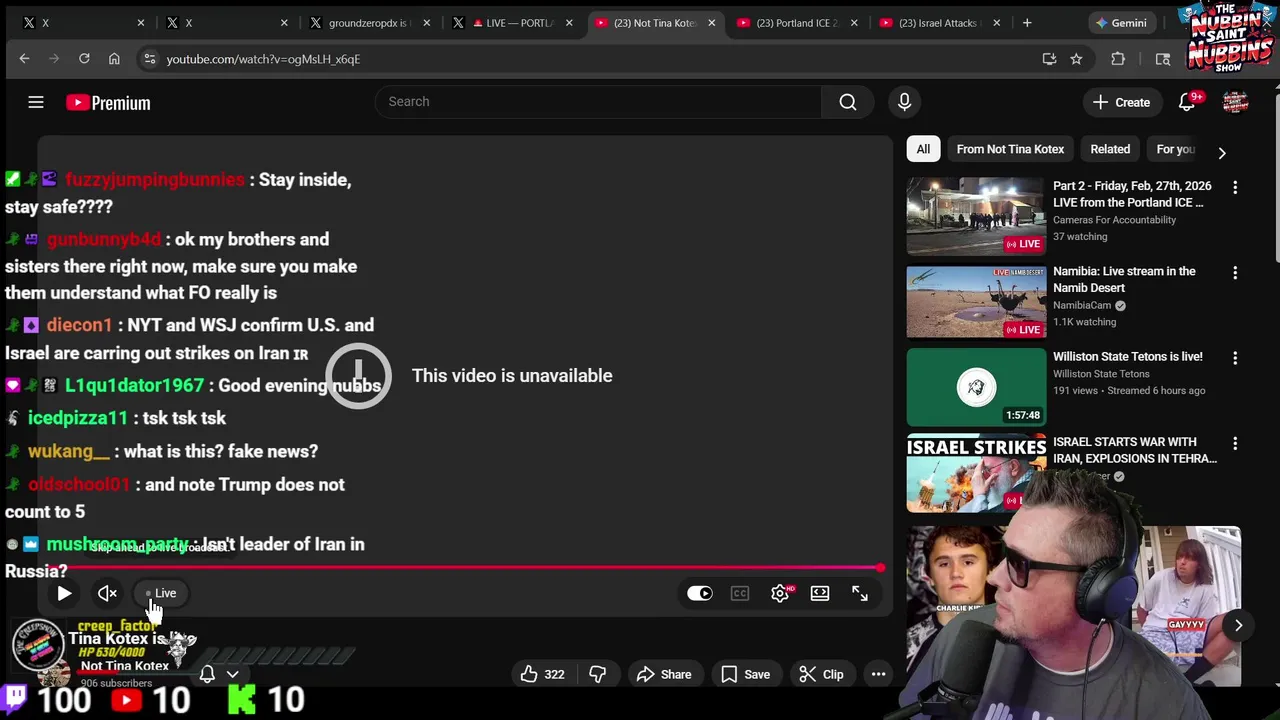Open options for Israel Starts War video
Screen dimensions: 1280x720
click(1235, 443)
